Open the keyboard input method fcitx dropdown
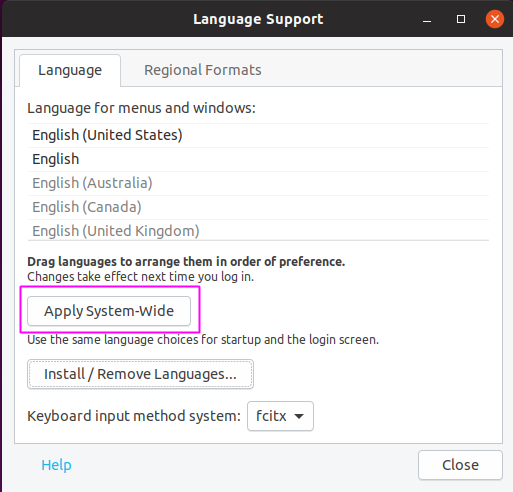This screenshot has height=492, width=513. [x=280, y=416]
